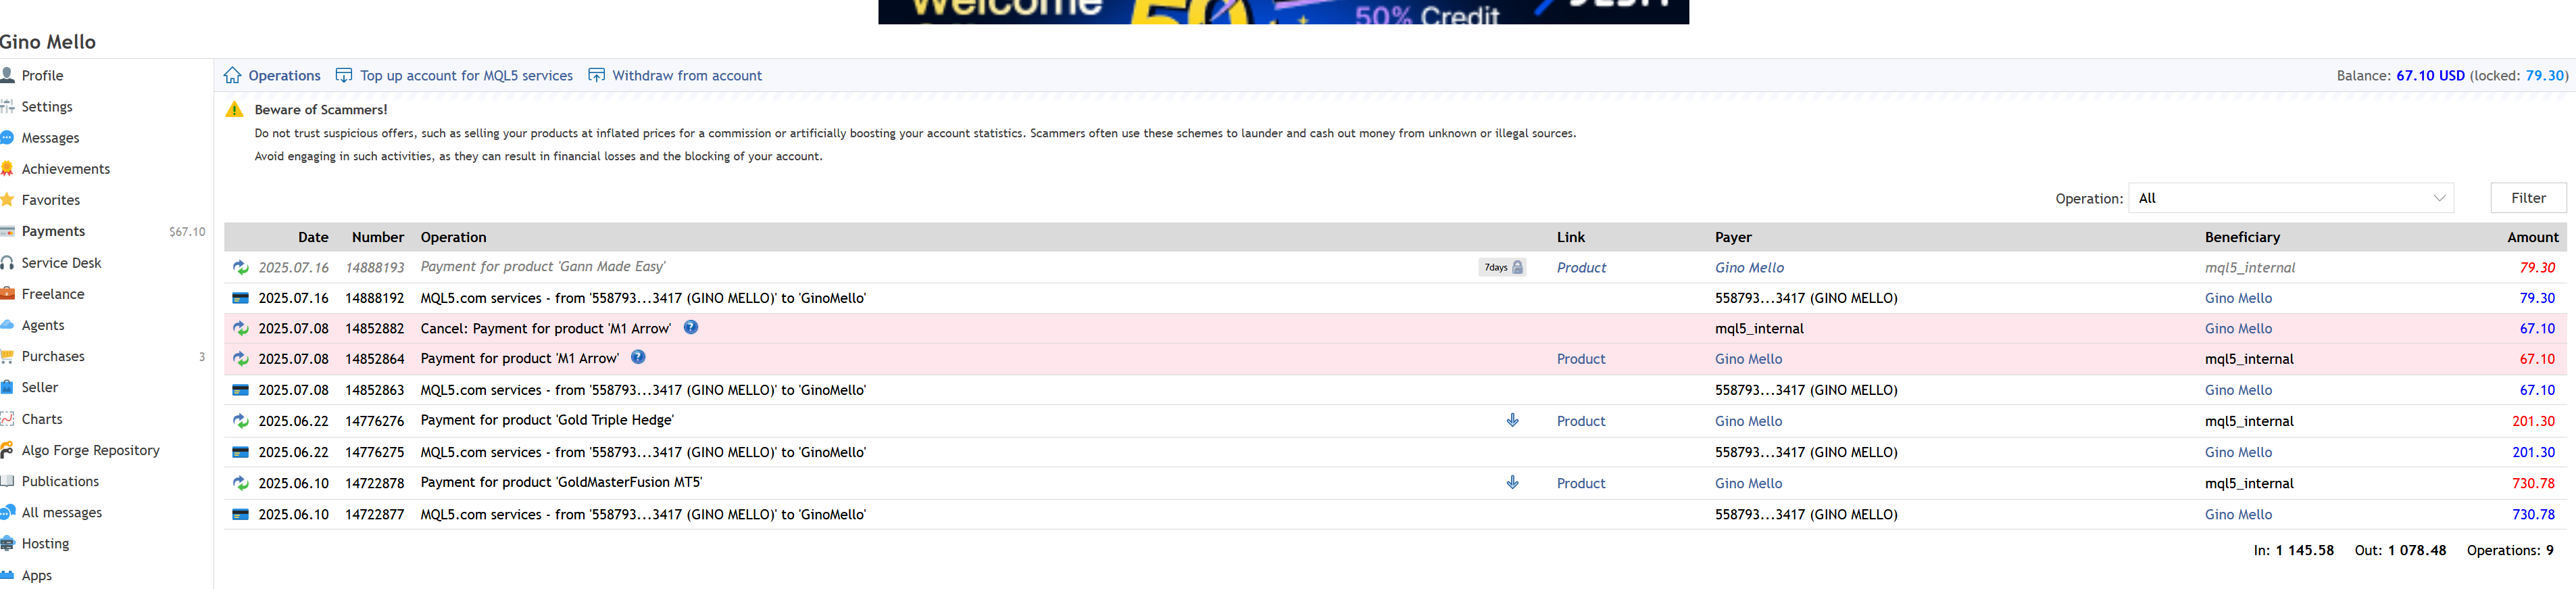The image size is (2576, 589).
Task: Click the Date column header
Action: (313, 237)
